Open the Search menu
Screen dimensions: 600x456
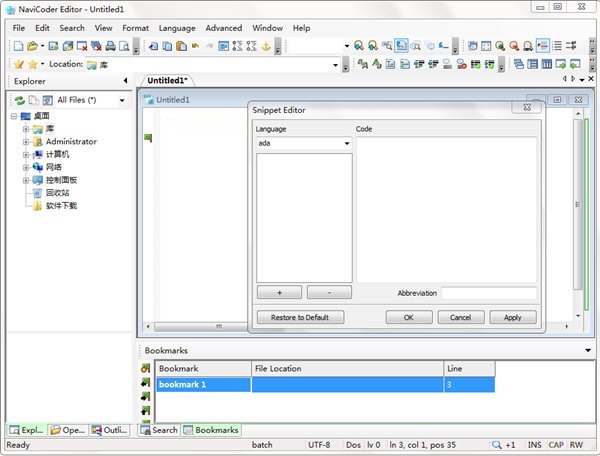[72, 28]
